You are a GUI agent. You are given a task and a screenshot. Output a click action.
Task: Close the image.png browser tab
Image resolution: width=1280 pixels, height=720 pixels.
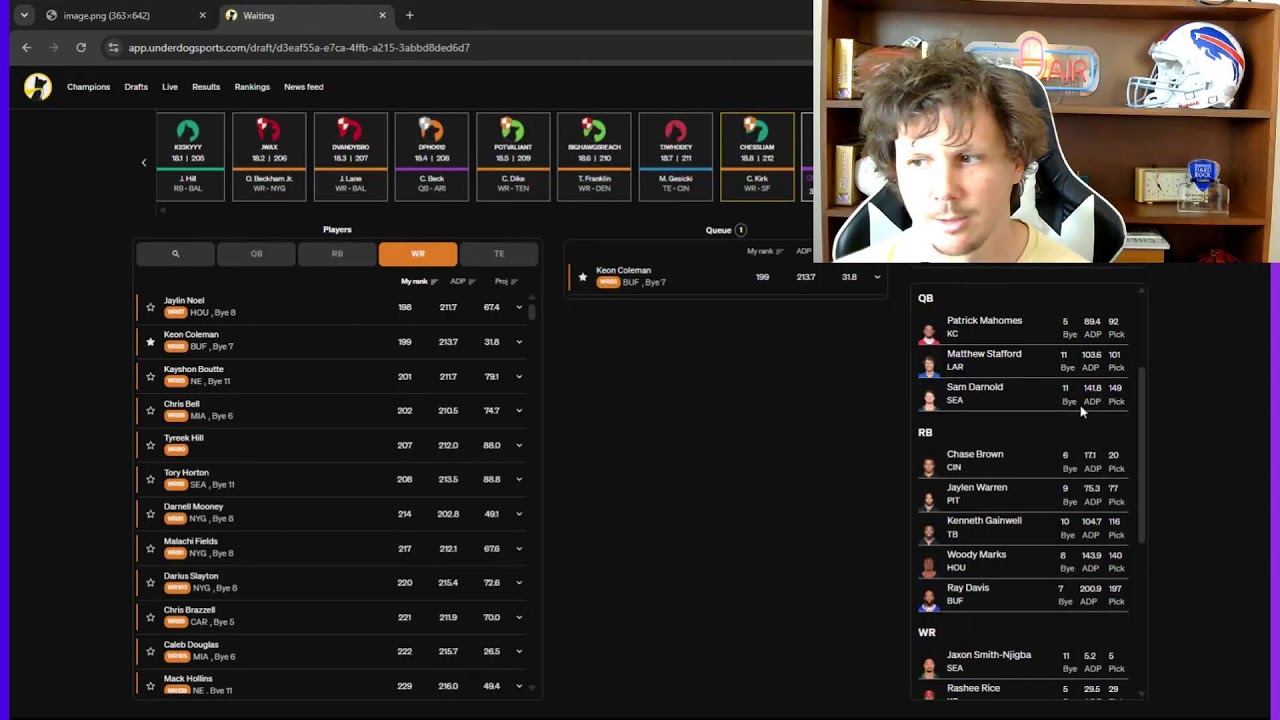(x=202, y=15)
